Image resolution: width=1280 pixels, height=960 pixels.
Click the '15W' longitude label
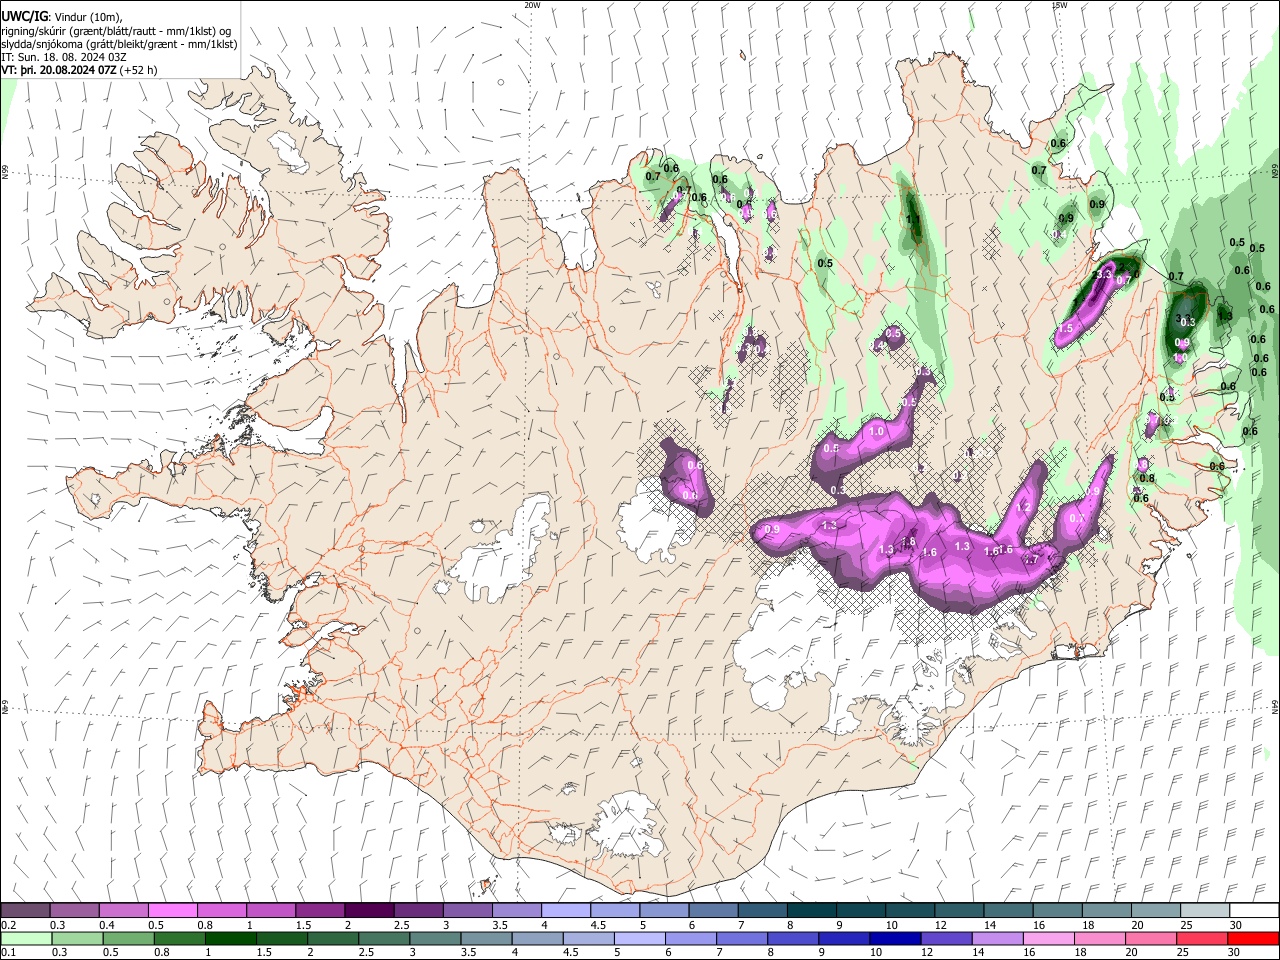point(1059,5)
